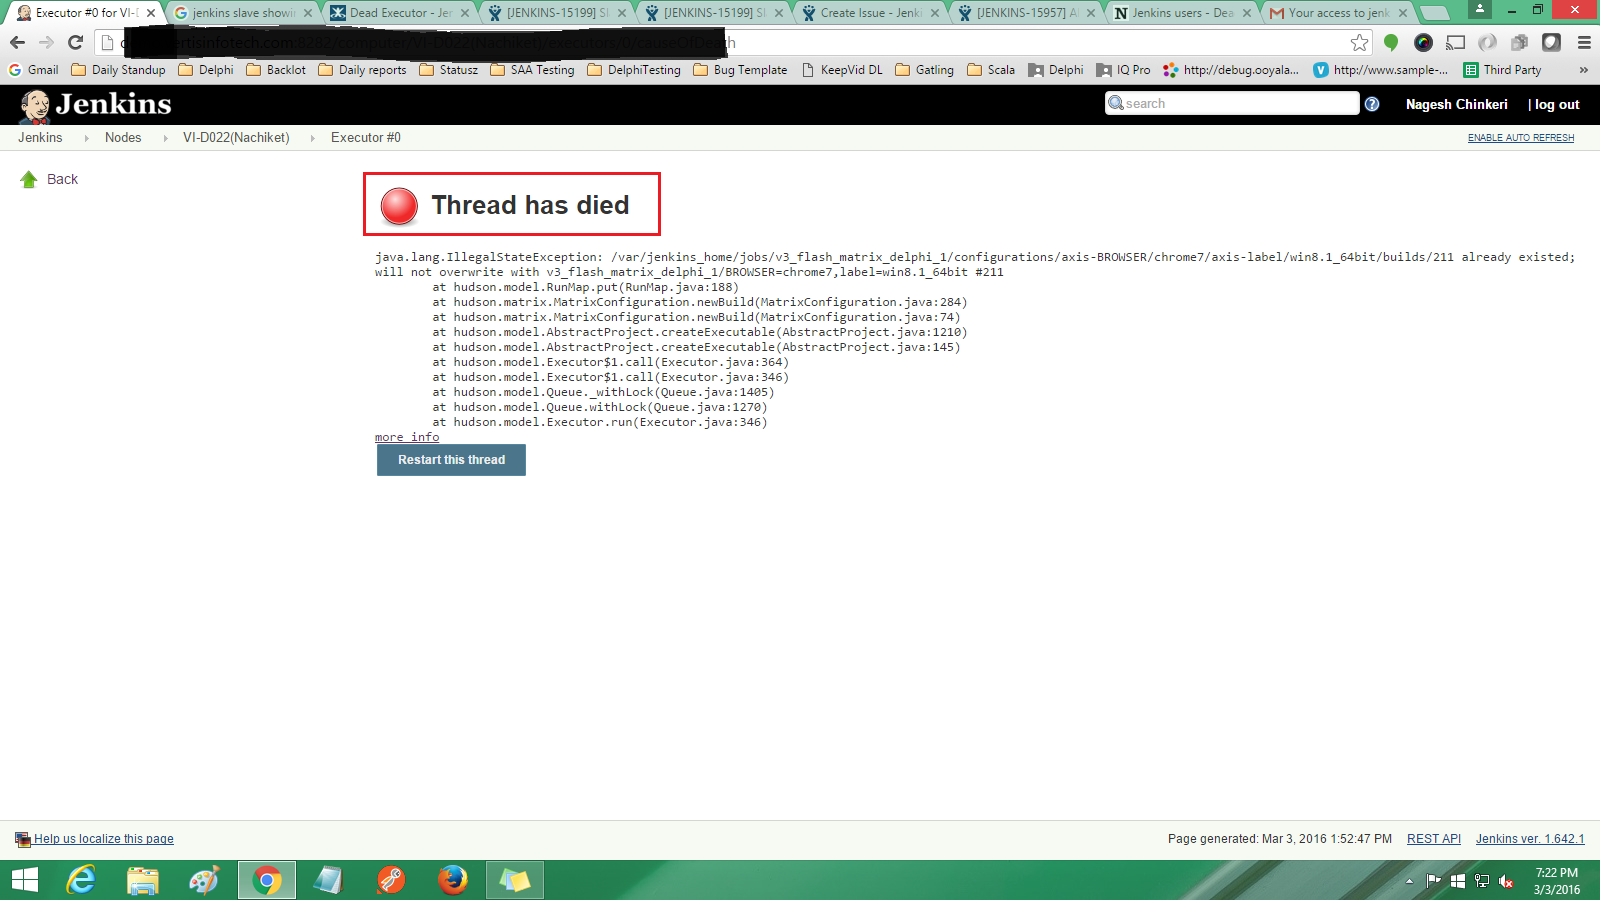Bookmark page with the star icon
The width and height of the screenshot is (1600, 900).
(1359, 43)
